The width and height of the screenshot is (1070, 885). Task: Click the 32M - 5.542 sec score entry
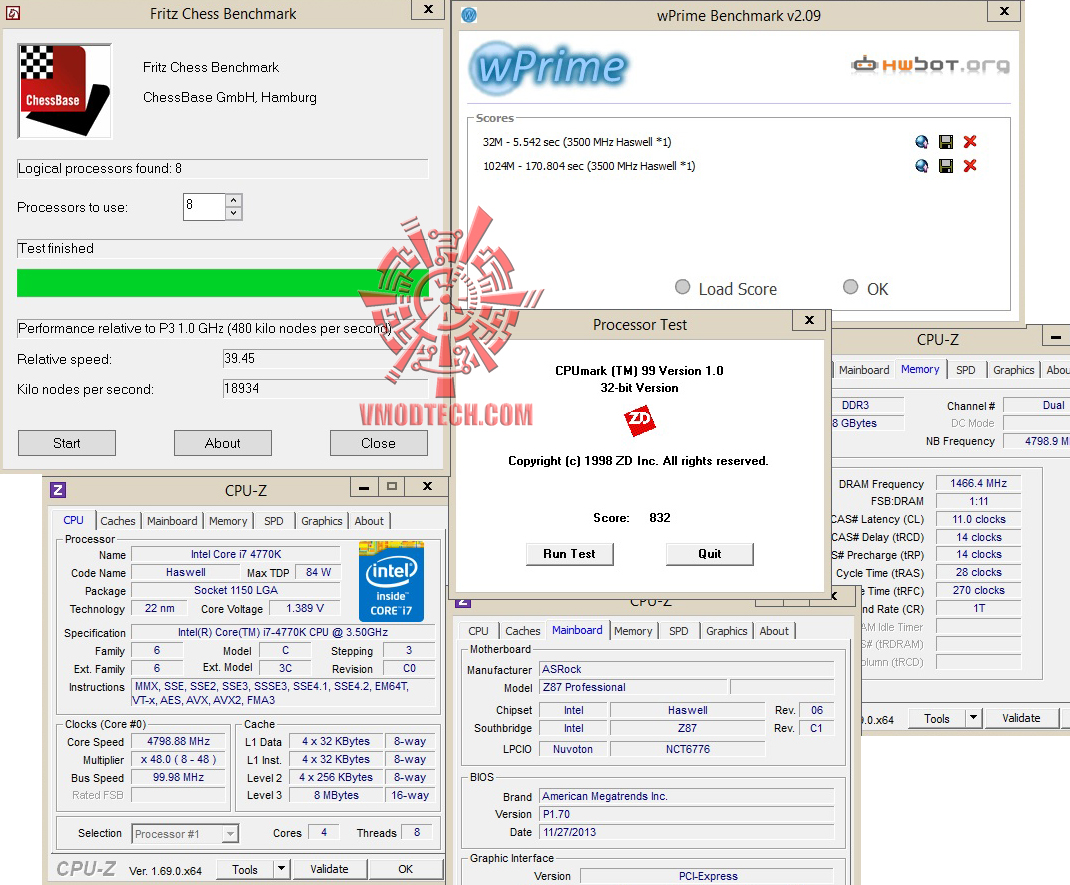[x=577, y=142]
